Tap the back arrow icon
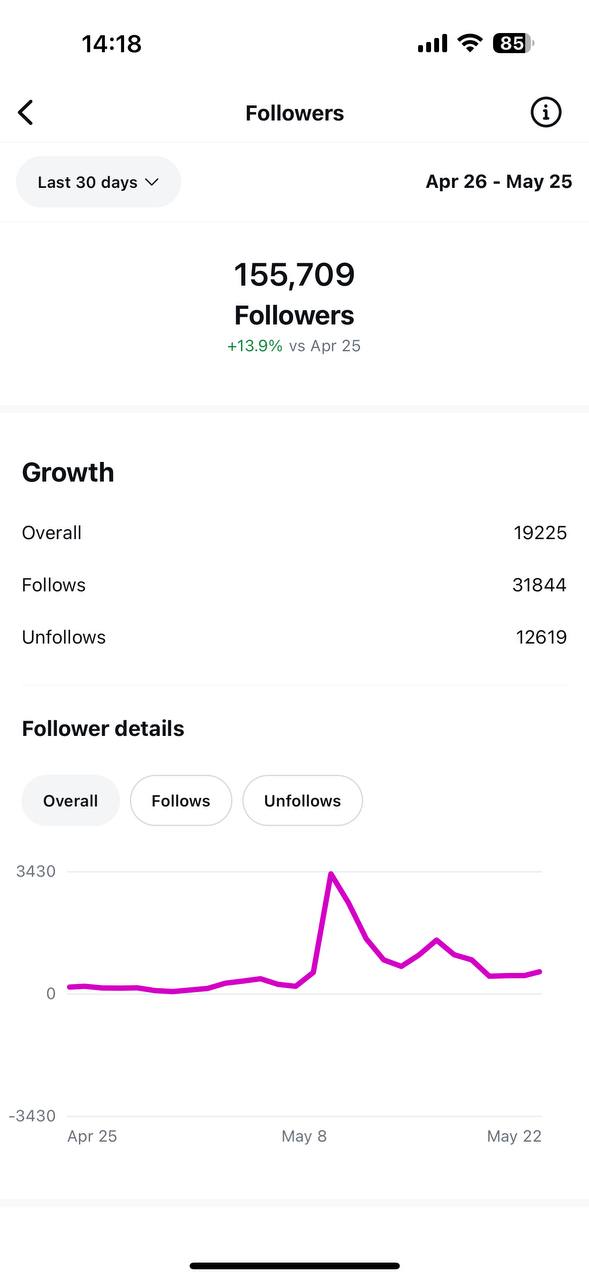Image resolution: width=589 pixels, height=1280 pixels. click(x=26, y=113)
